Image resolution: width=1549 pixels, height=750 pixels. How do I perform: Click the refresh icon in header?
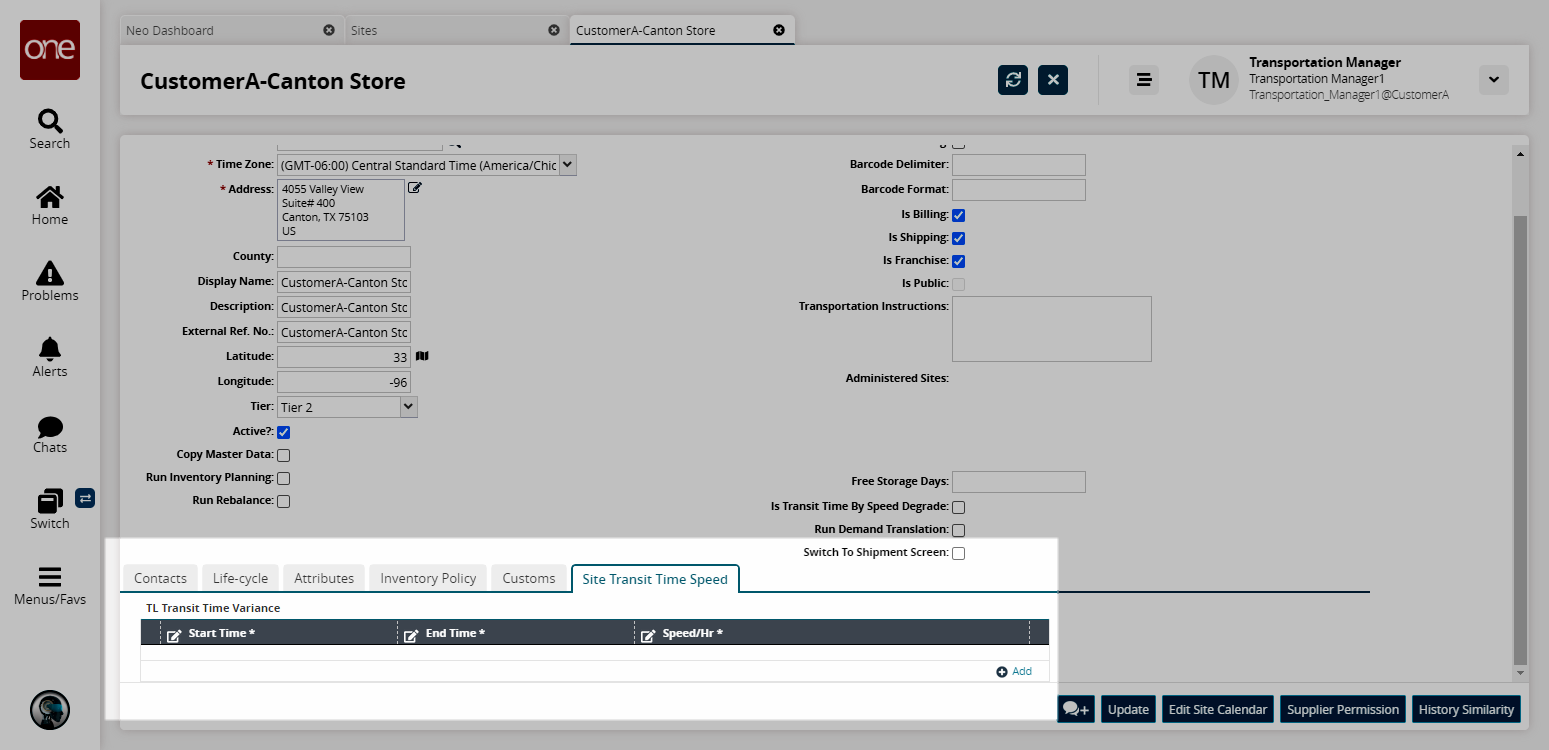pos(1013,80)
